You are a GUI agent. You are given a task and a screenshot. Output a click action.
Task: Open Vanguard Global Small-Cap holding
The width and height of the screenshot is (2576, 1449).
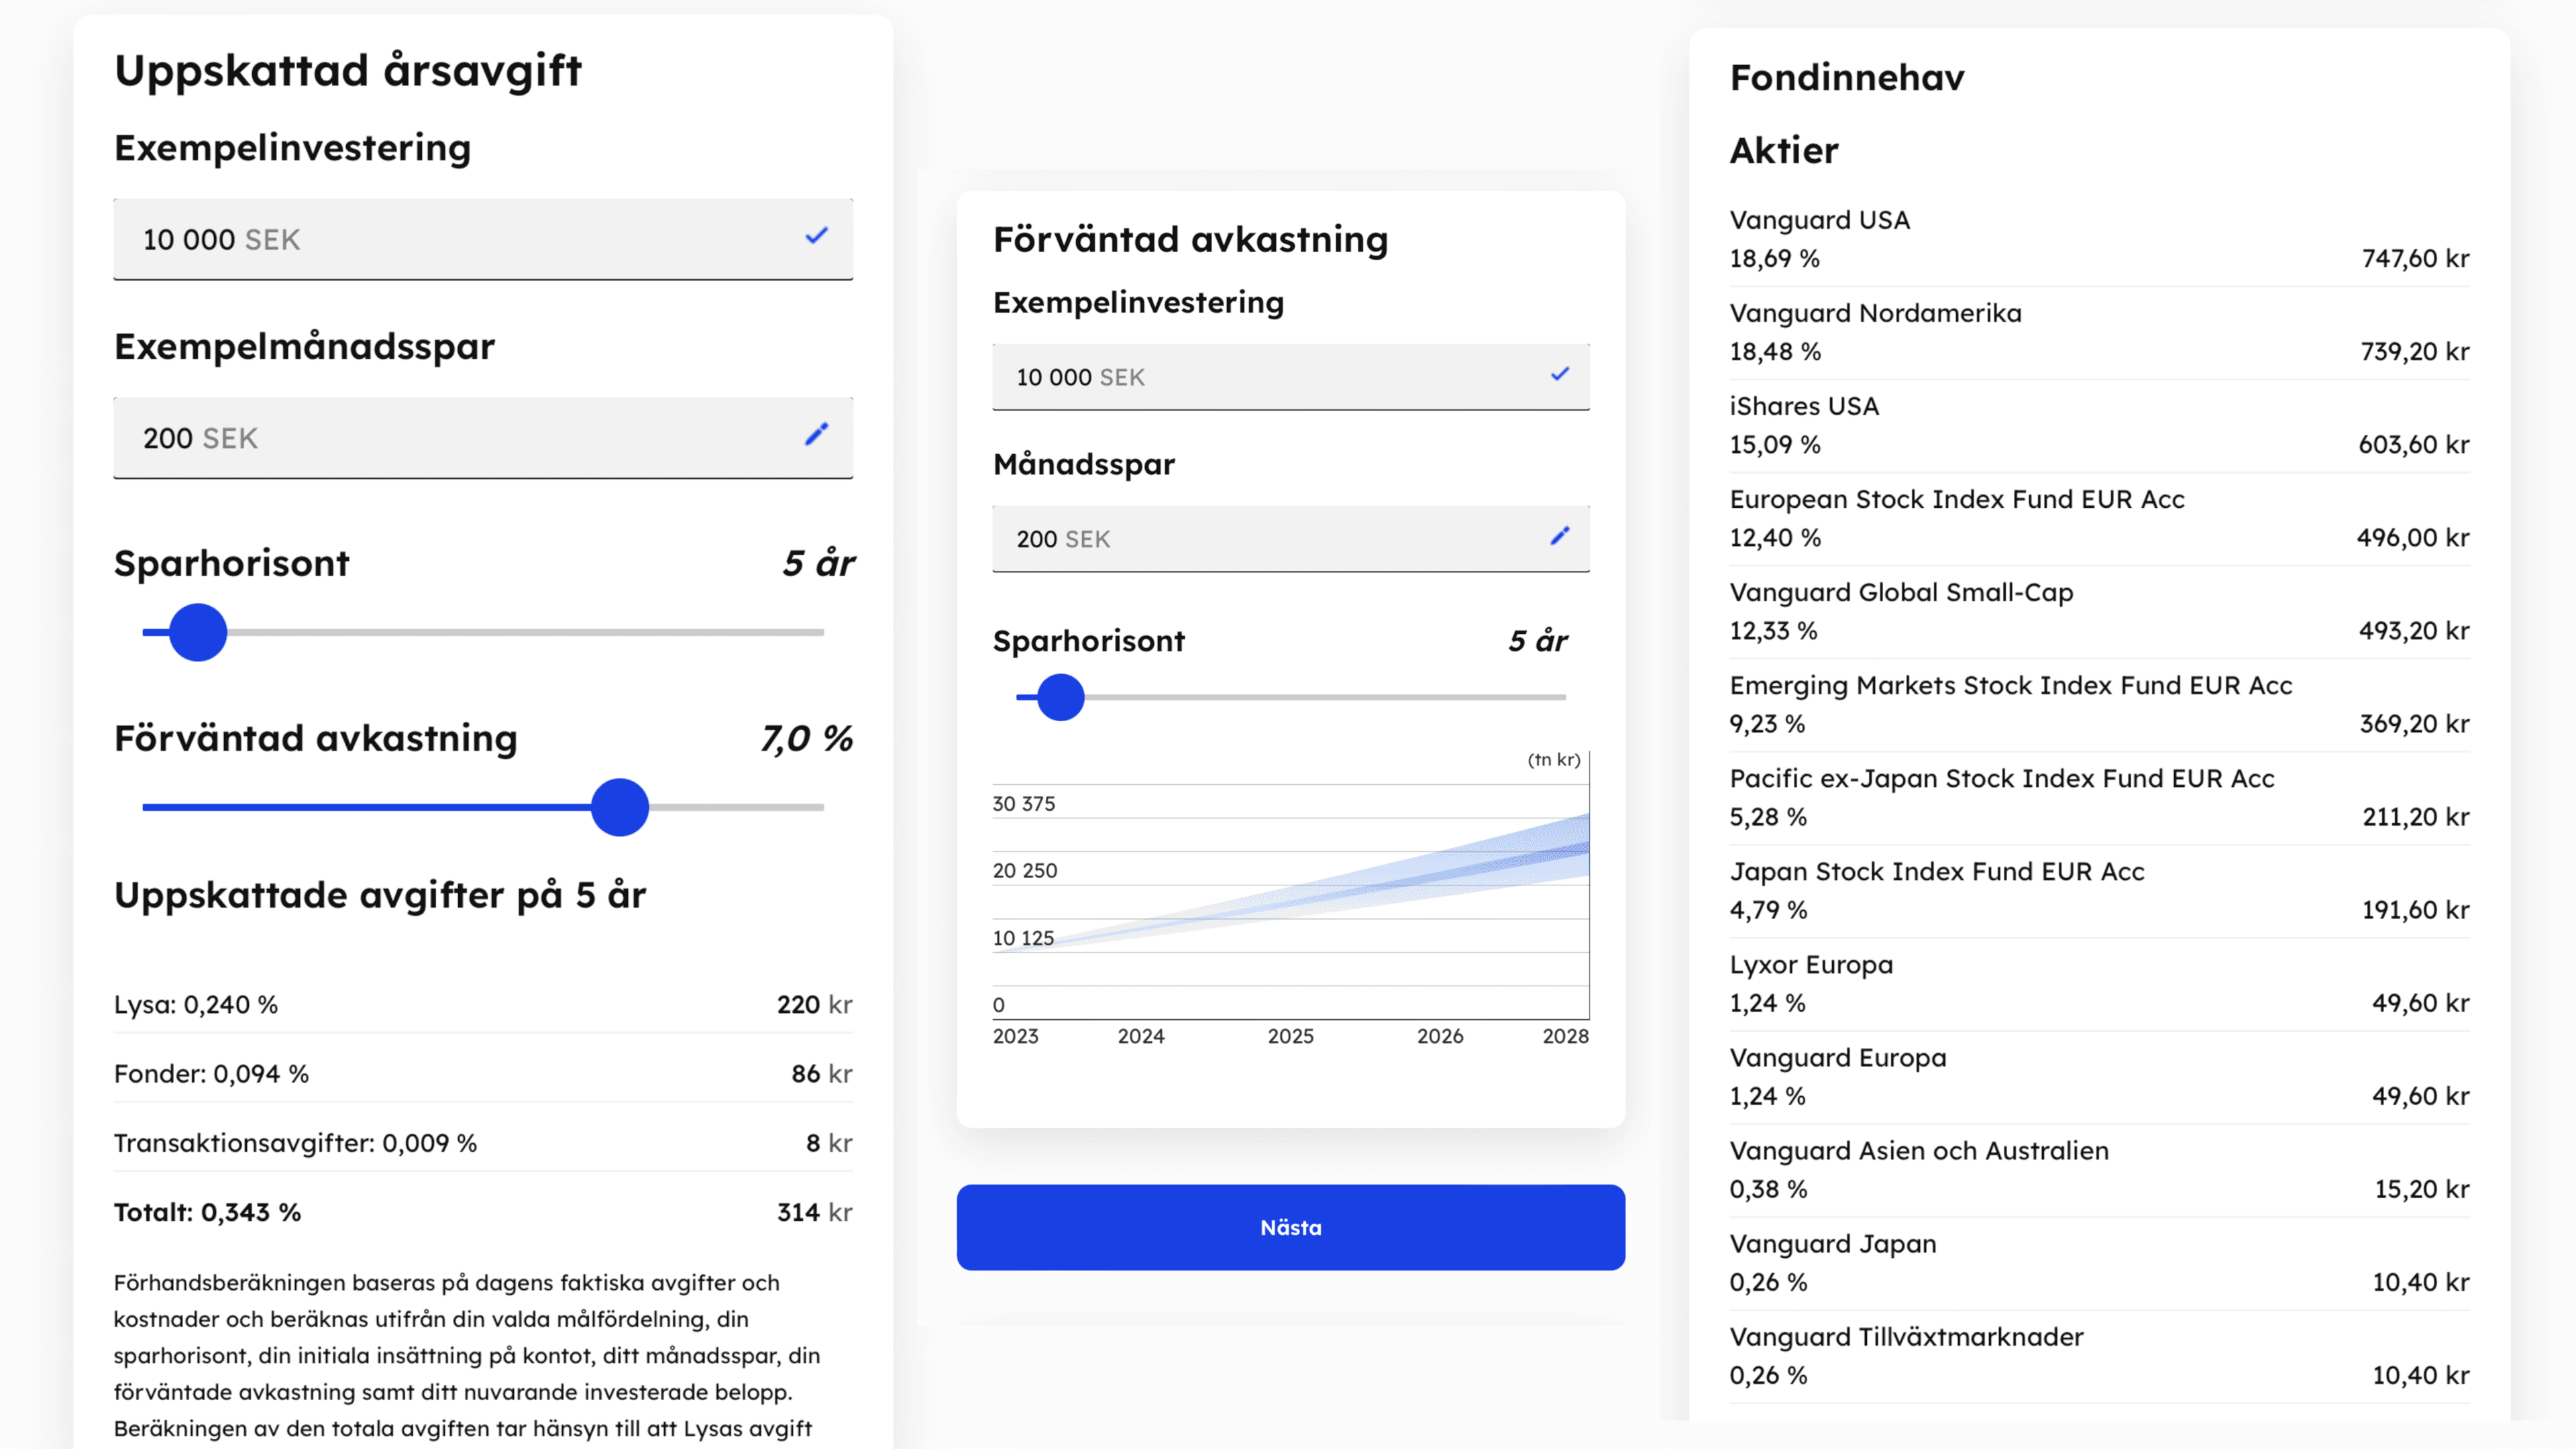coord(2098,611)
